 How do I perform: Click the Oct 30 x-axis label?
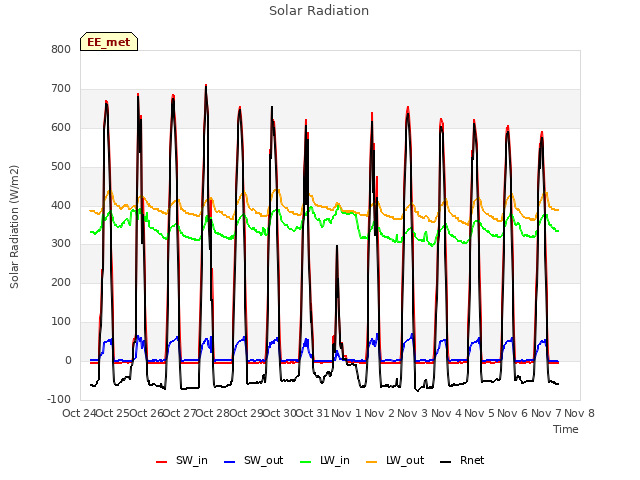pyautogui.click(x=279, y=413)
